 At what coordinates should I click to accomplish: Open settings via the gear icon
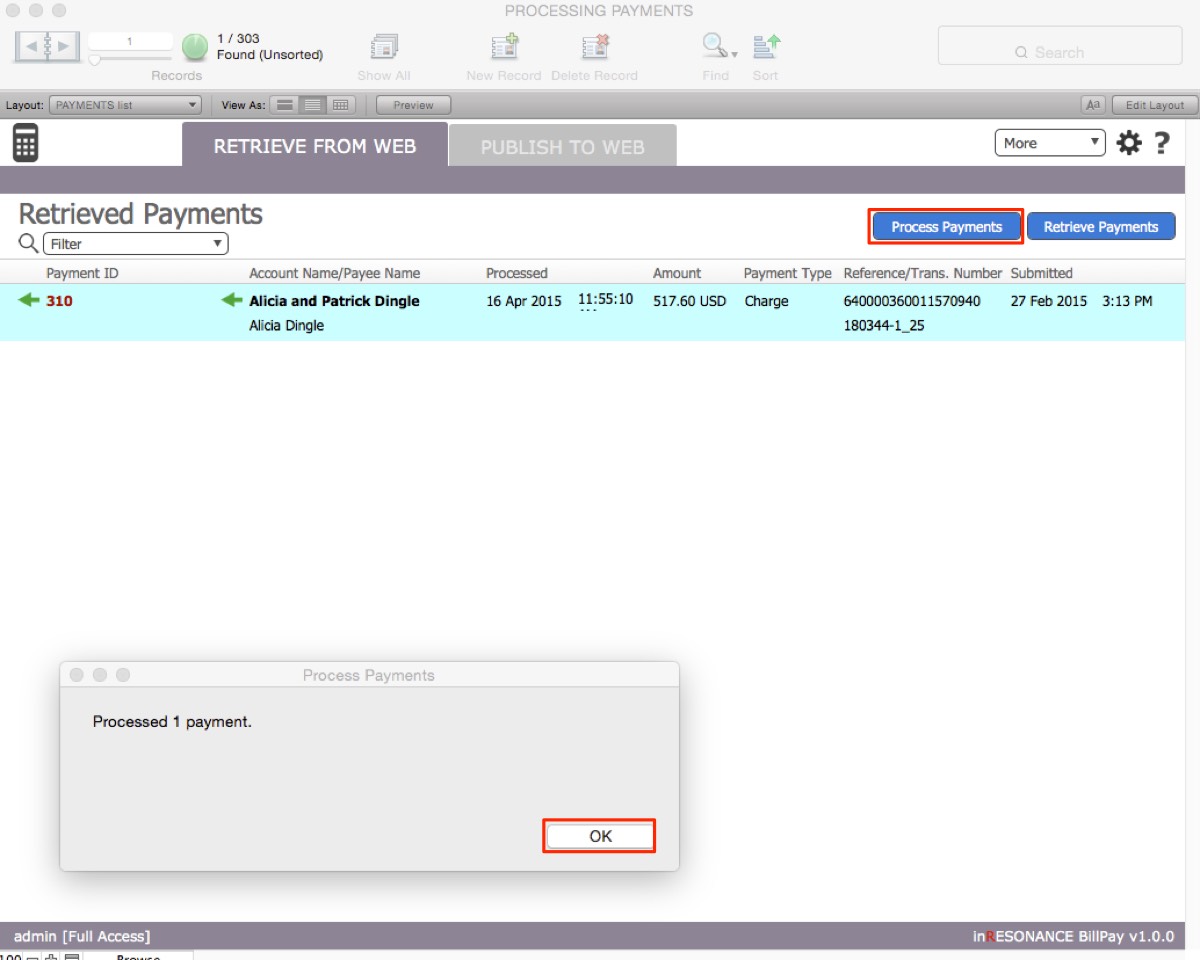(x=1129, y=143)
